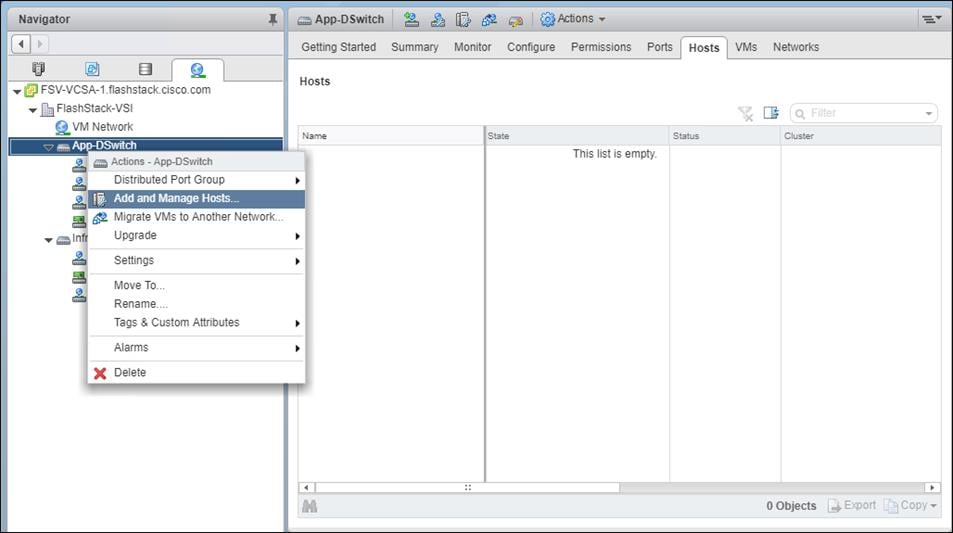This screenshot has height=533, width=953.
Task: Open the VMs and Templates view tab
Action: tap(92, 69)
